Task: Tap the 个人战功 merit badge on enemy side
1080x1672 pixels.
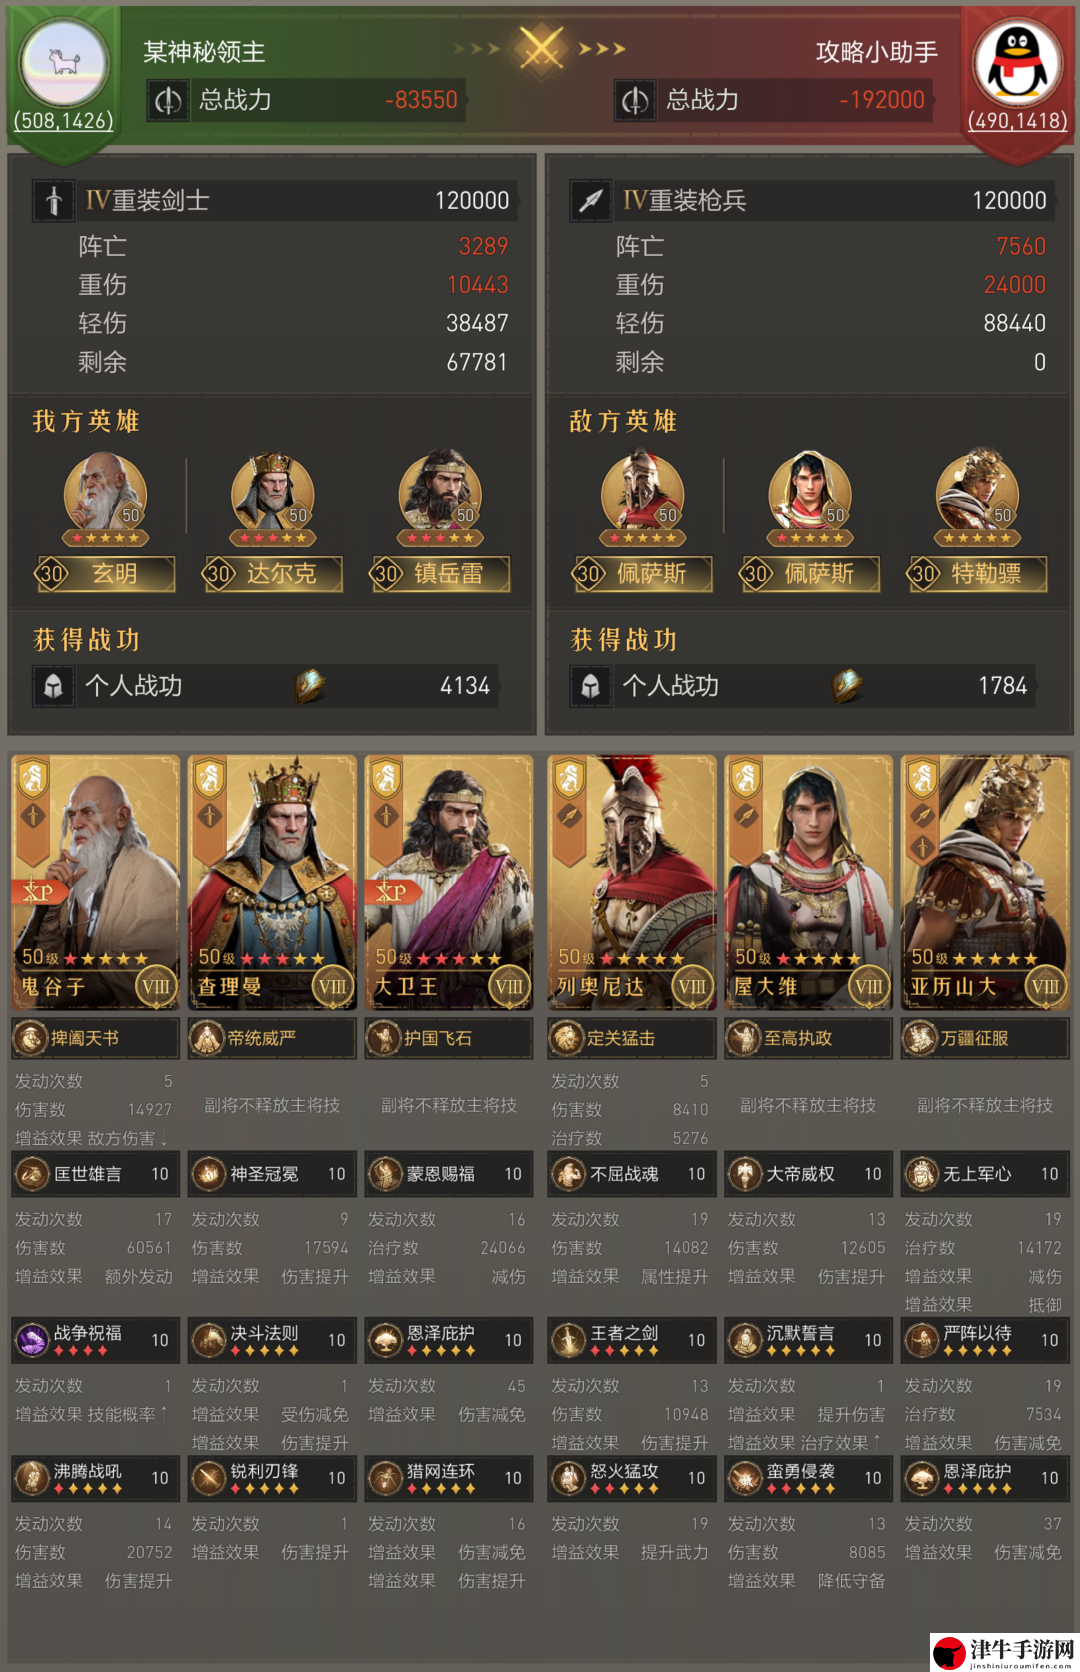Action: (x=847, y=685)
